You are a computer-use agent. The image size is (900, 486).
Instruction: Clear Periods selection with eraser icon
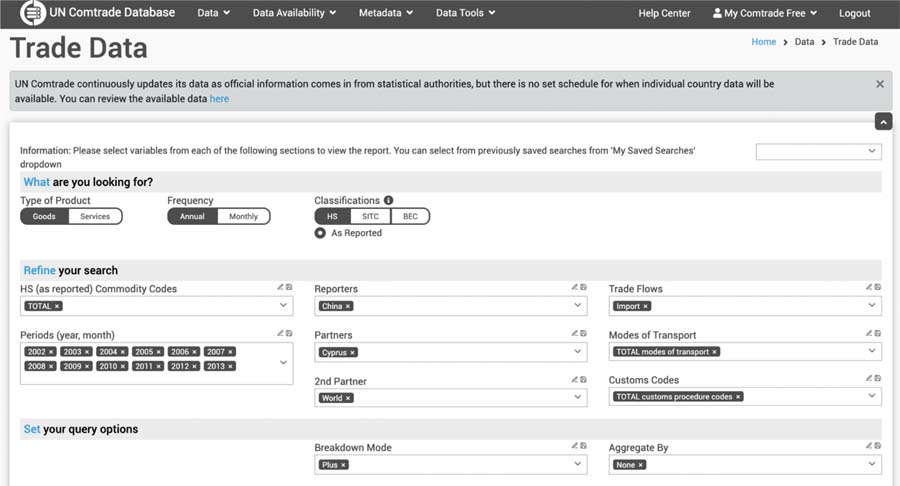click(281, 333)
